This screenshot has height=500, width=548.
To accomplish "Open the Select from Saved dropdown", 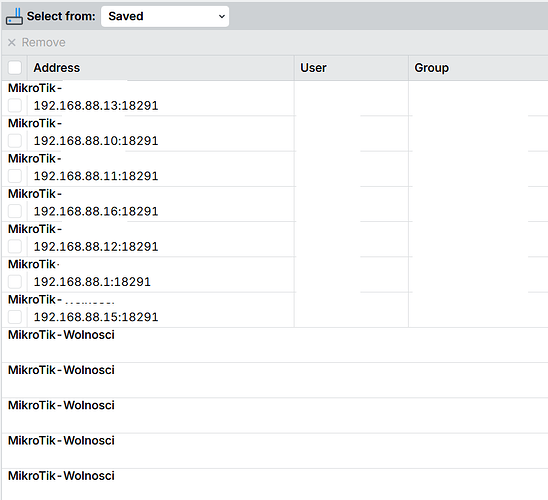I will (x=165, y=16).
